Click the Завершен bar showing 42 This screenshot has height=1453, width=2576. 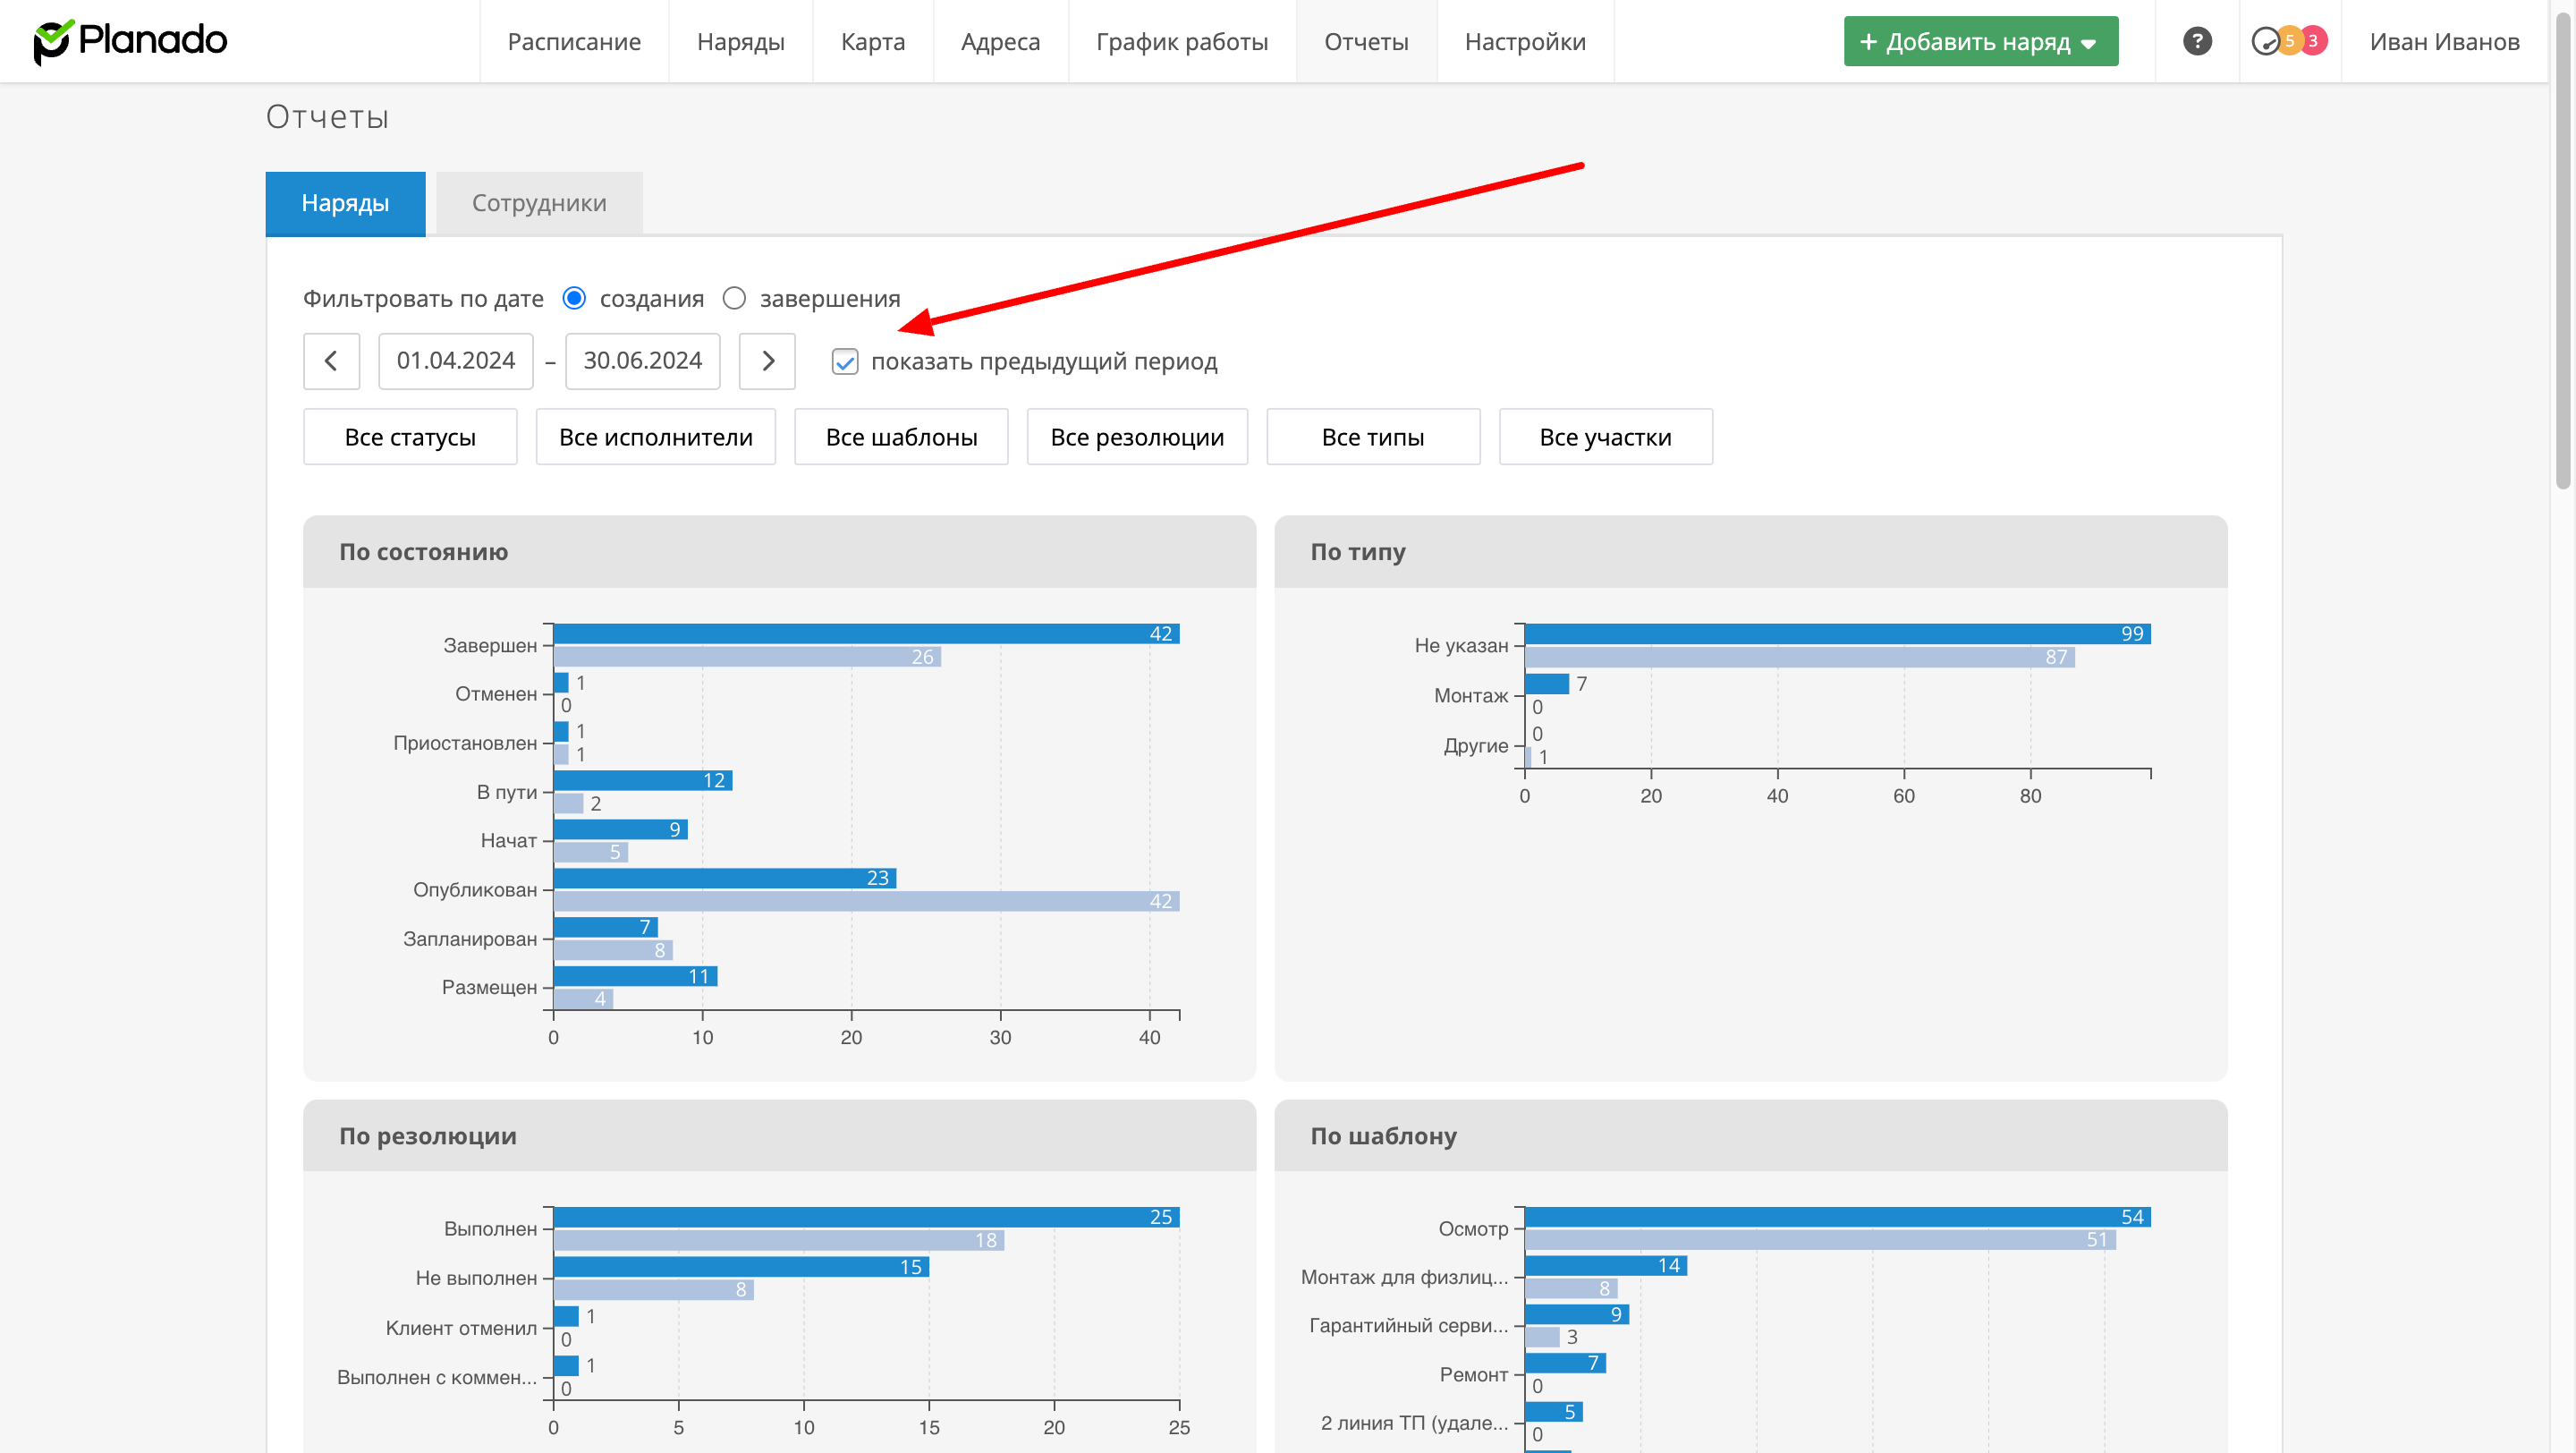[866, 634]
